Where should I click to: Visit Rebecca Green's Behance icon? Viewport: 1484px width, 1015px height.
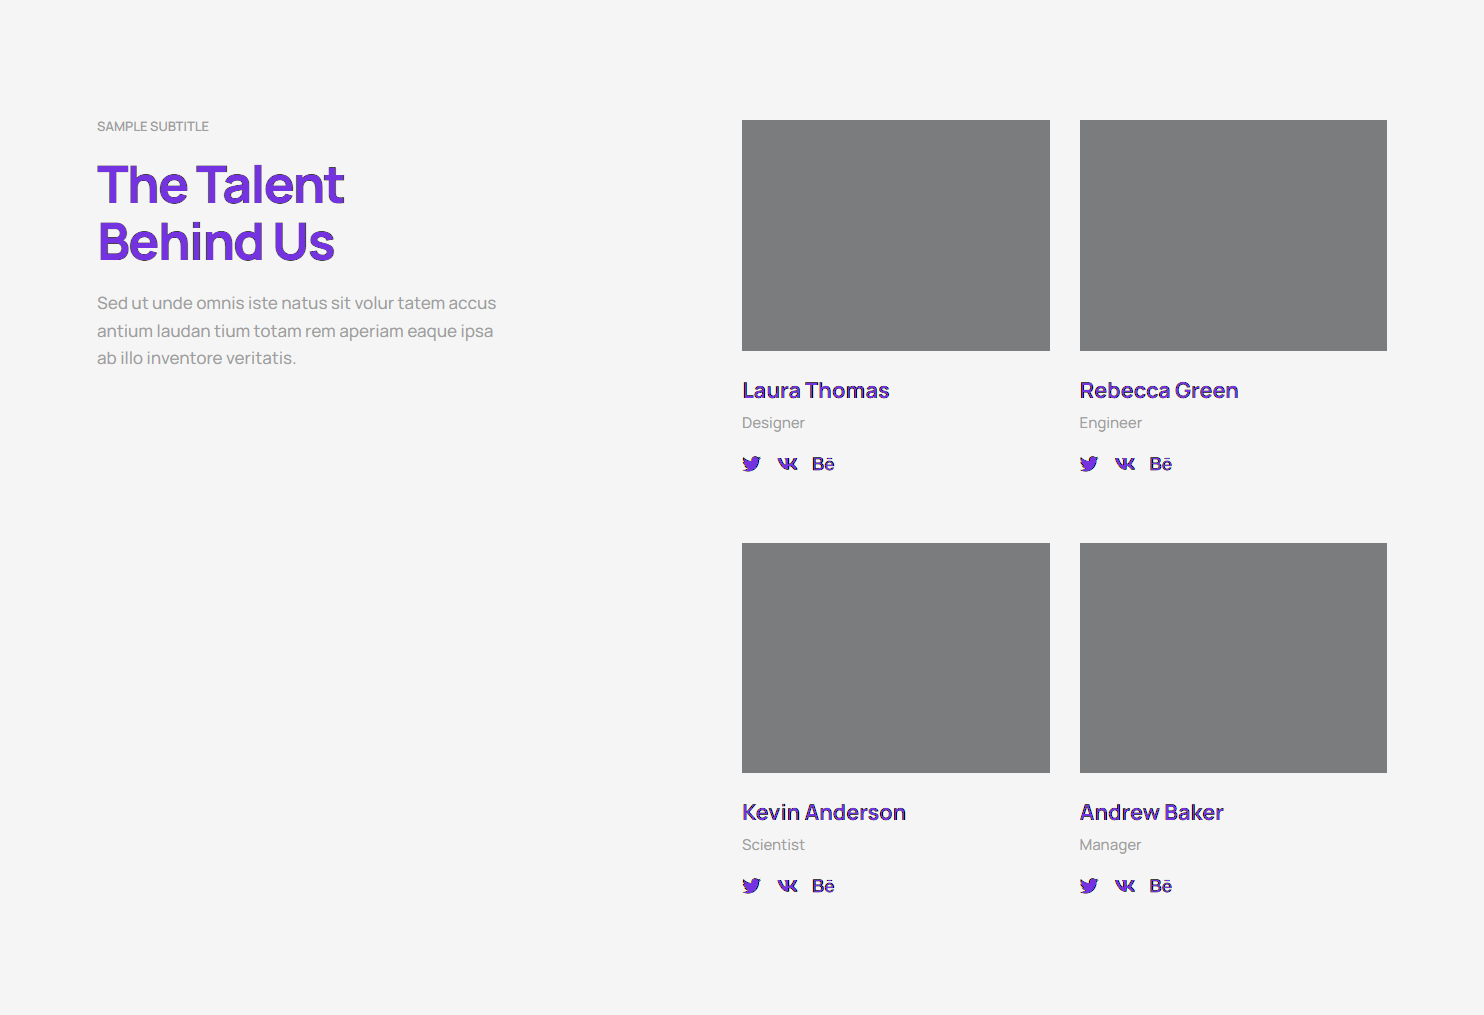tap(1160, 464)
